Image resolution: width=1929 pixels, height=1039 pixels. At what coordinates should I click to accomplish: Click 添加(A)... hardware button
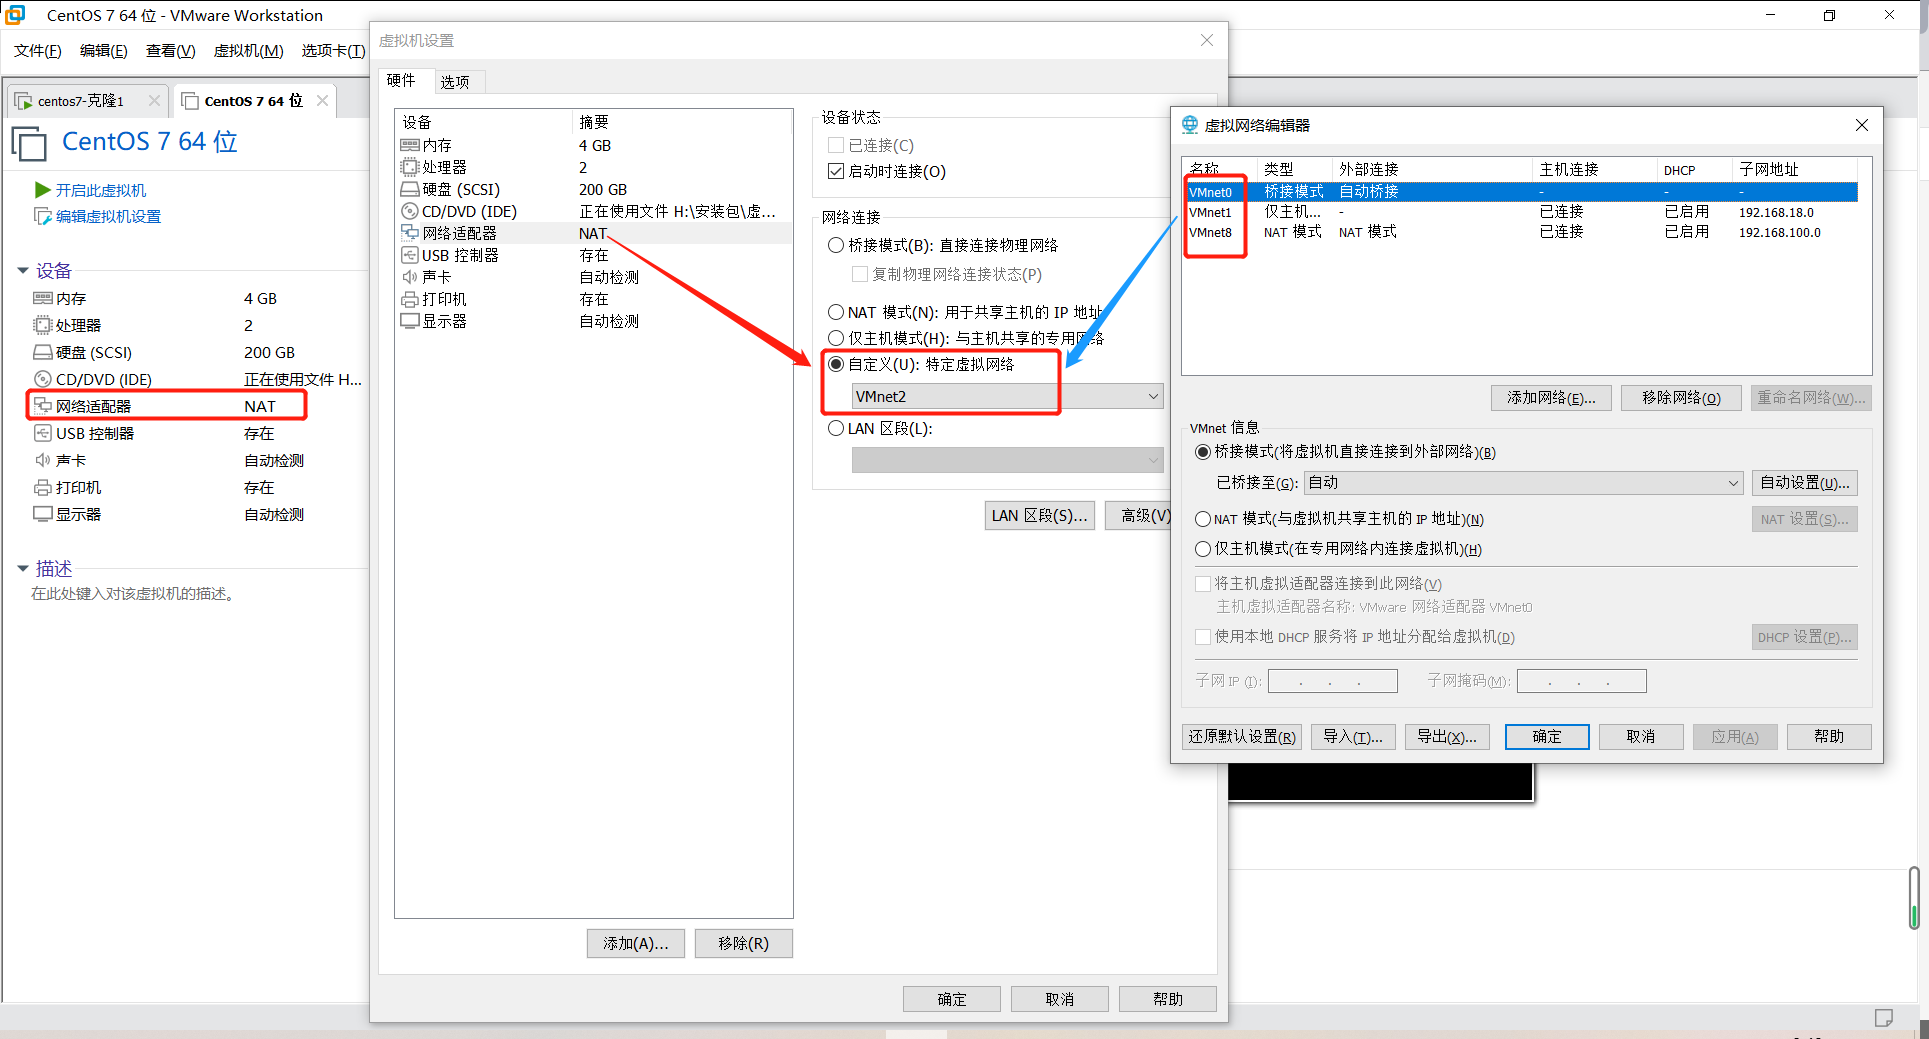(x=636, y=943)
